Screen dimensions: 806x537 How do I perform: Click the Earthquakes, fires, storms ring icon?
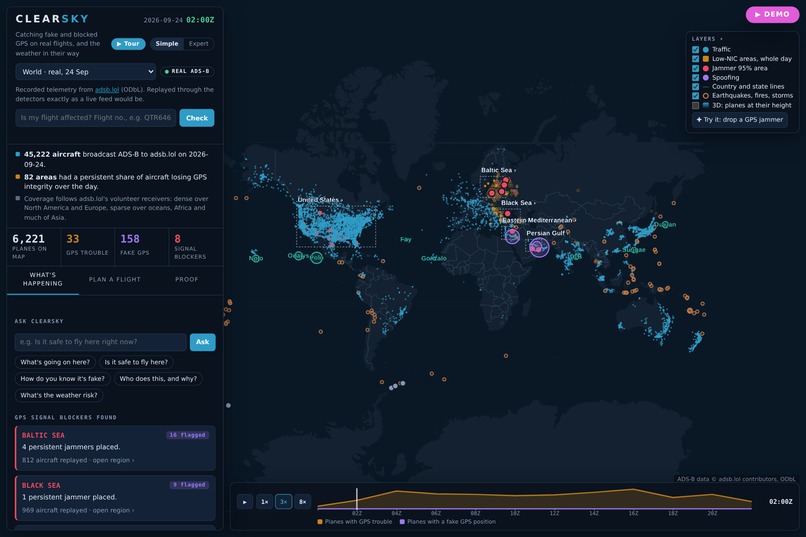[706, 96]
